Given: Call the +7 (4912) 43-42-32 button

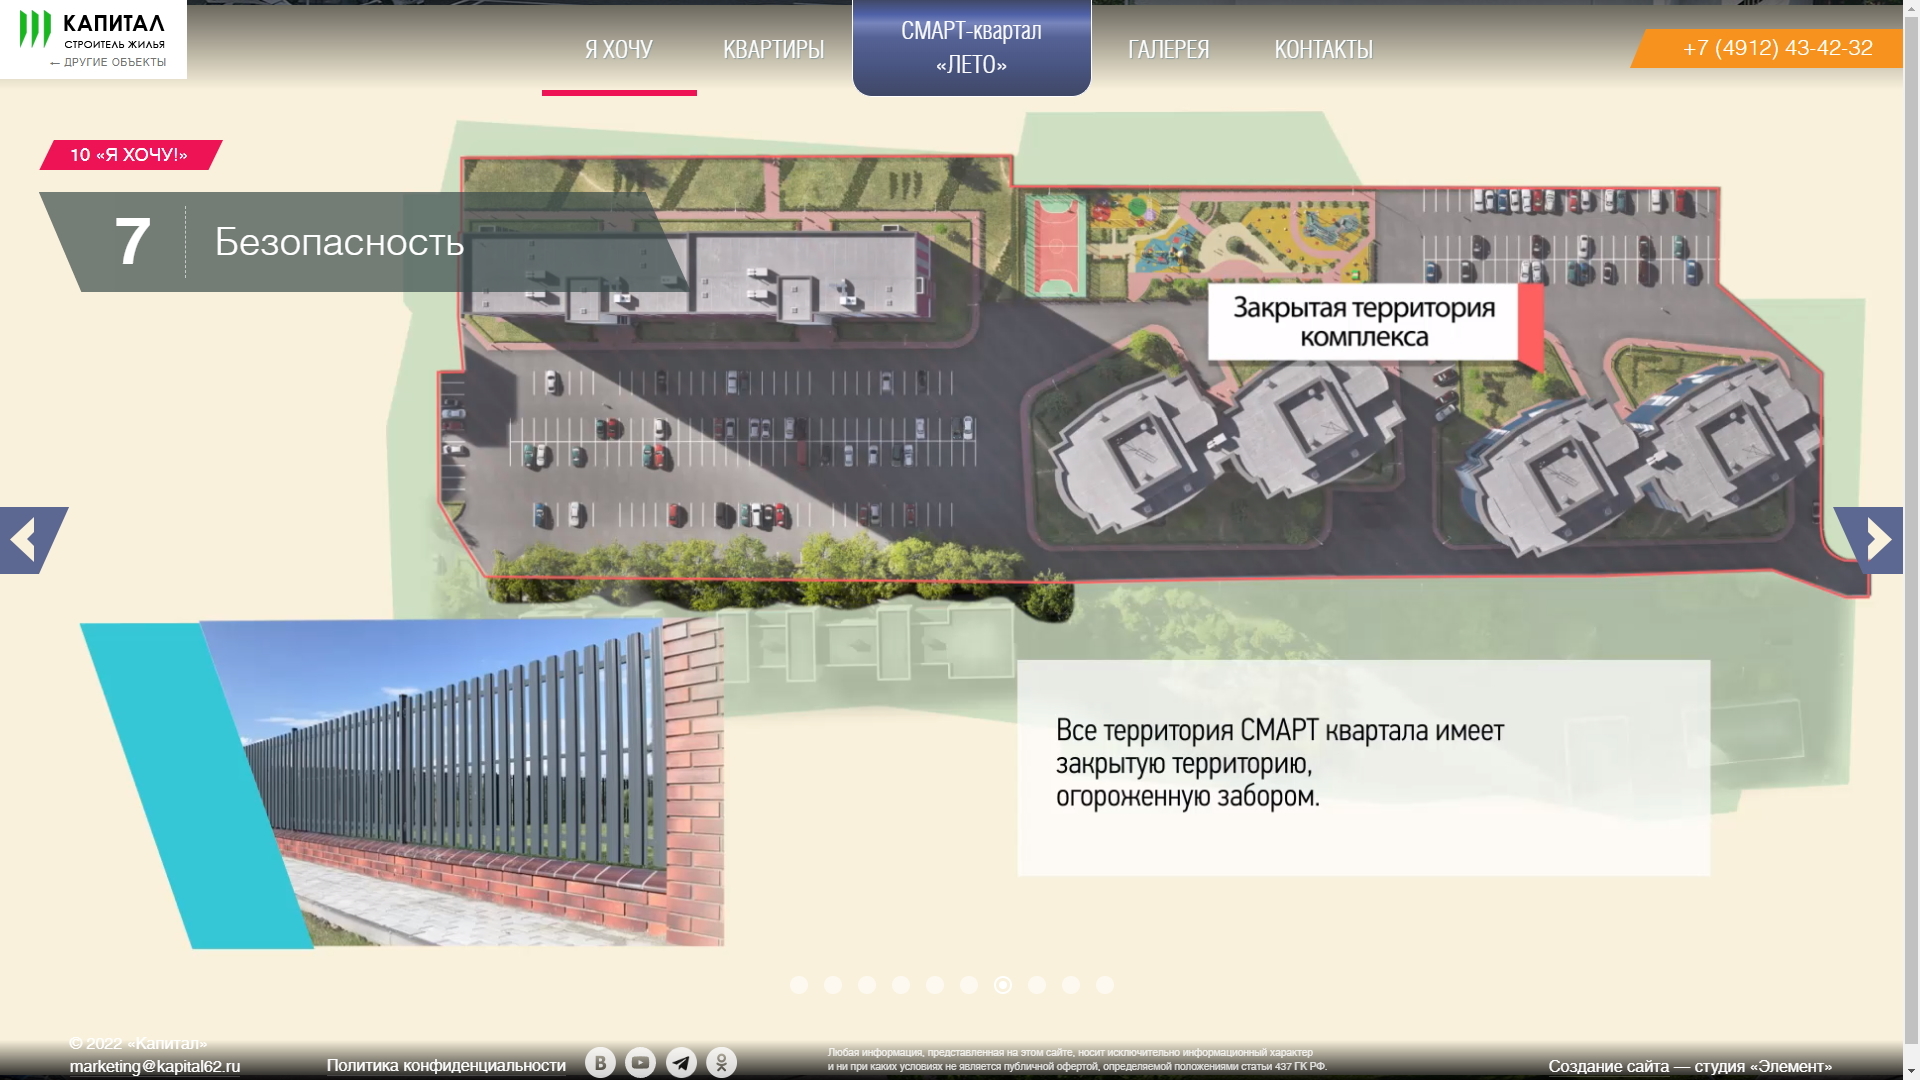Looking at the screenshot, I should [x=1776, y=48].
